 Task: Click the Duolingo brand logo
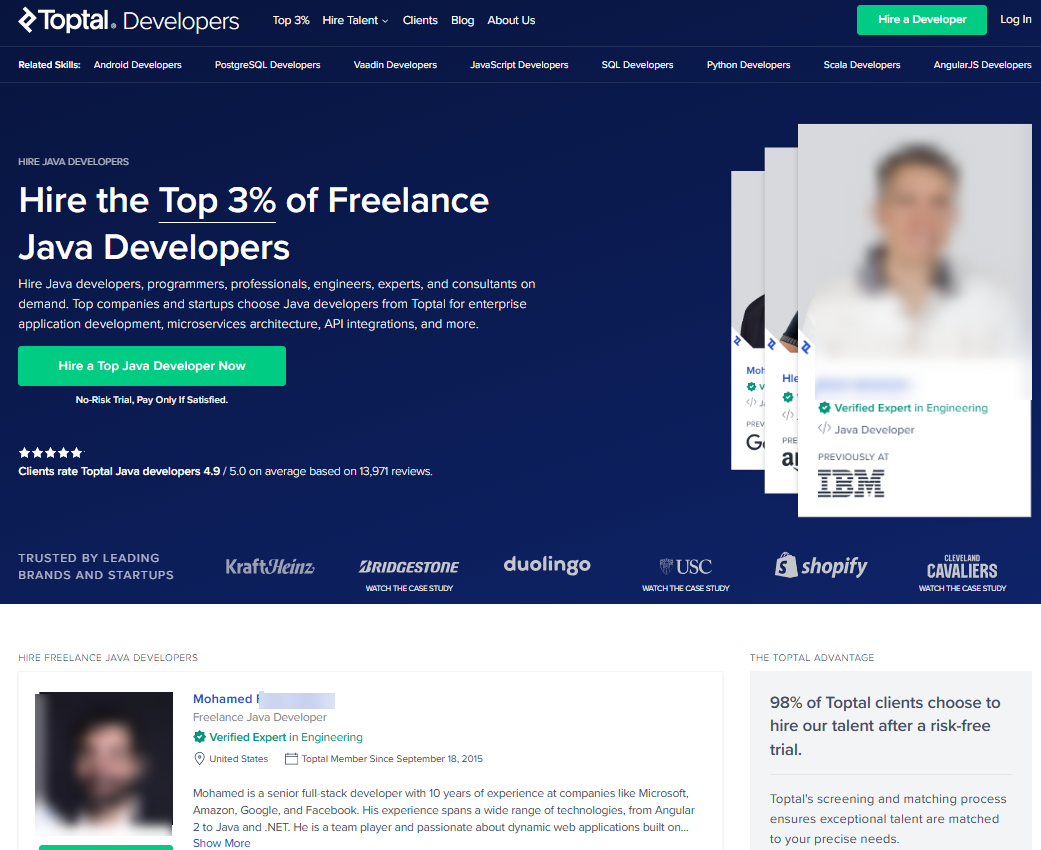(547, 565)
